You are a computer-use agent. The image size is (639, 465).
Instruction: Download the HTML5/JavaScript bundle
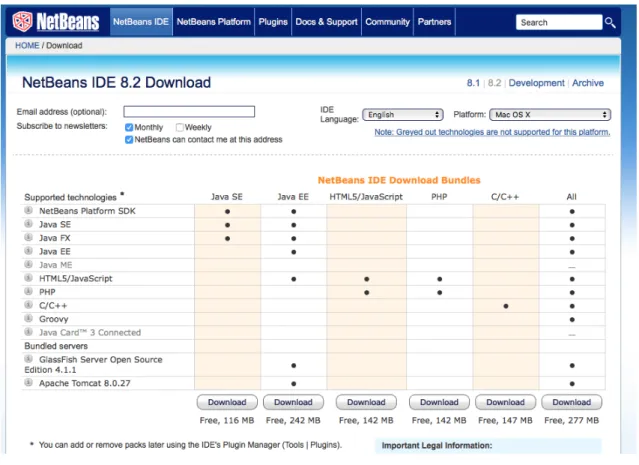pyautogui.click(x=366, y=402)
